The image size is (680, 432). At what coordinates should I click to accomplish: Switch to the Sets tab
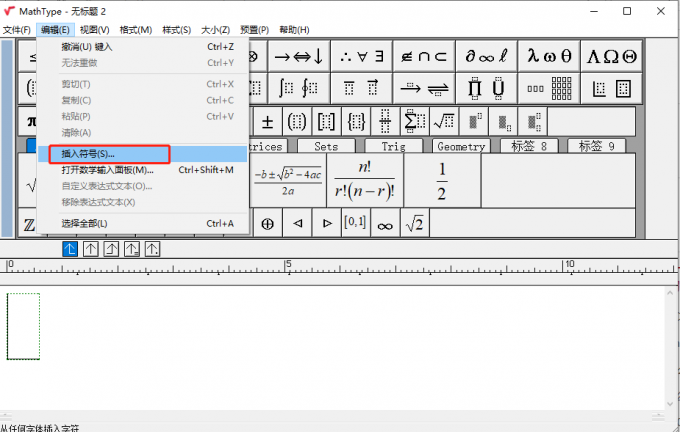coord(326,147)
